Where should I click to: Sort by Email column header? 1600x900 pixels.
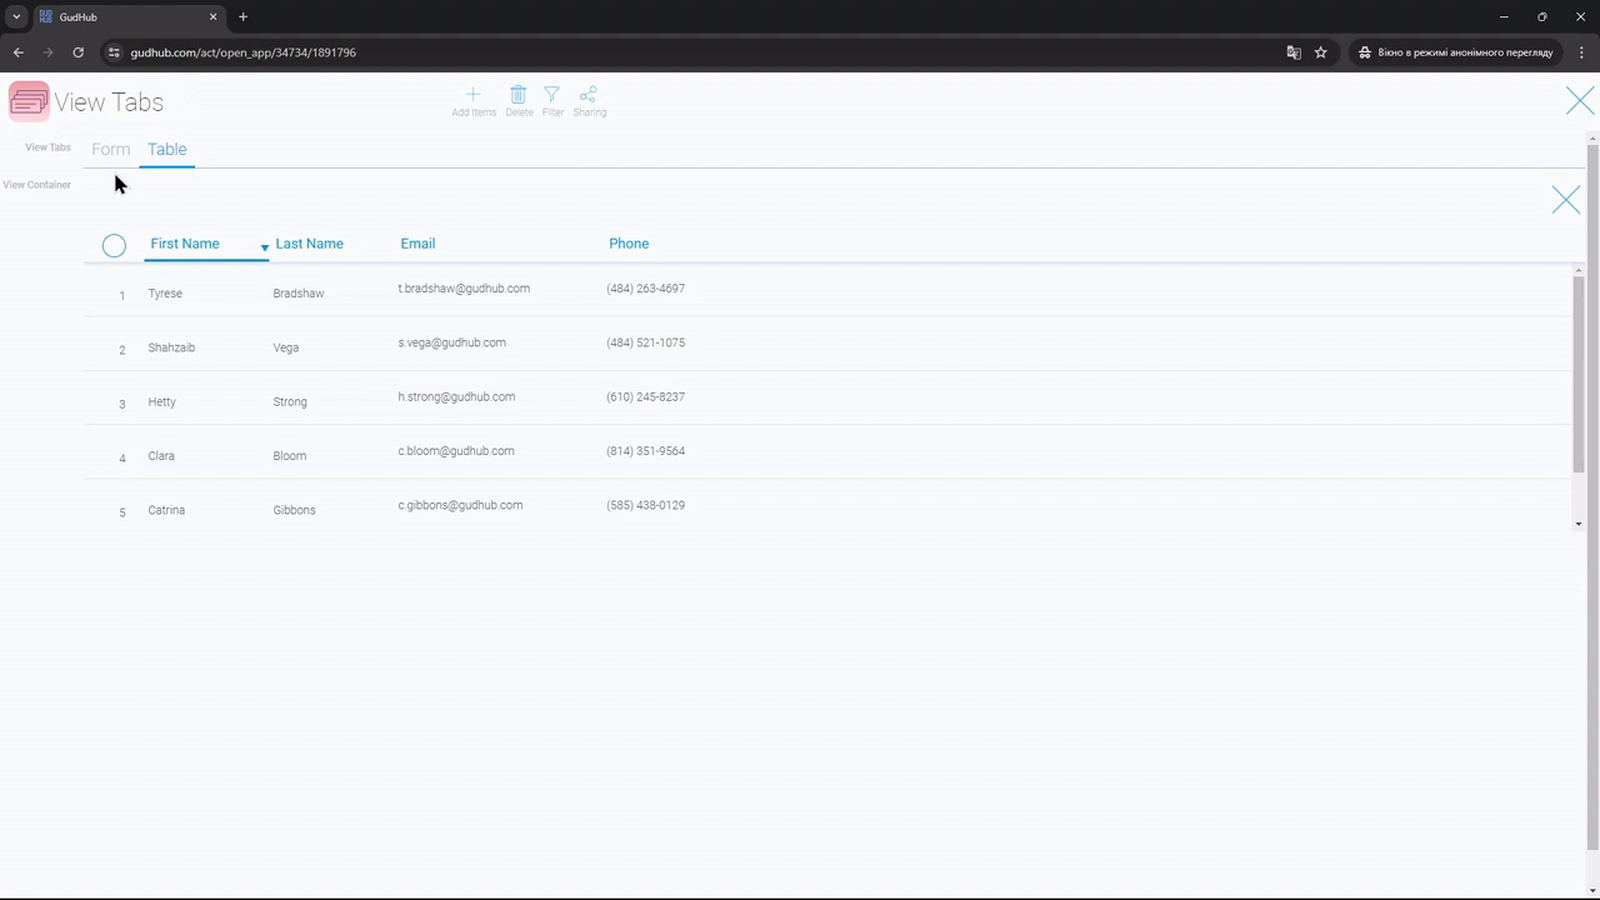click(418, 243)
